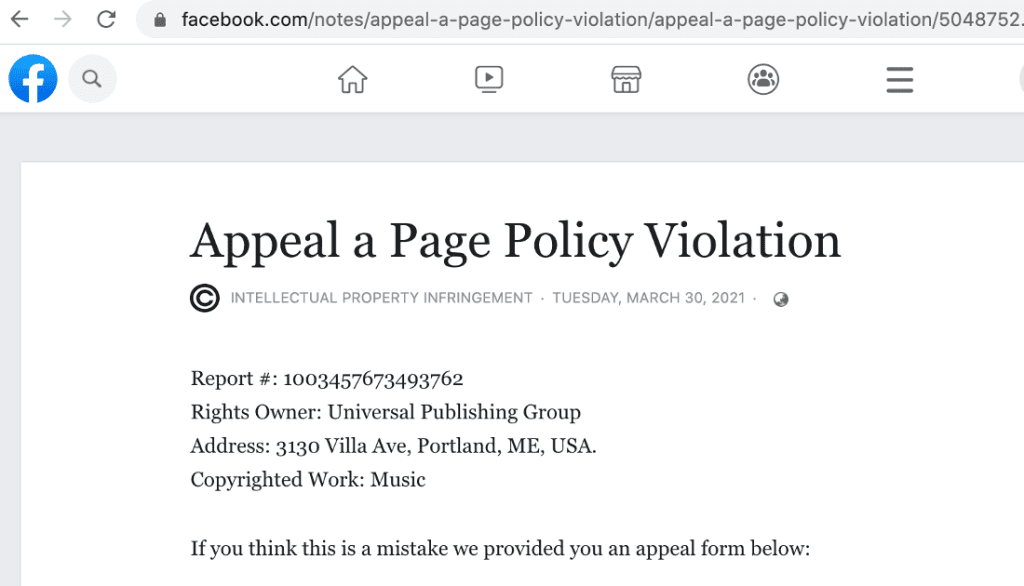Open the Groups section
Image resolution: width=1024 pixels, height=586 pixels.
763,79
